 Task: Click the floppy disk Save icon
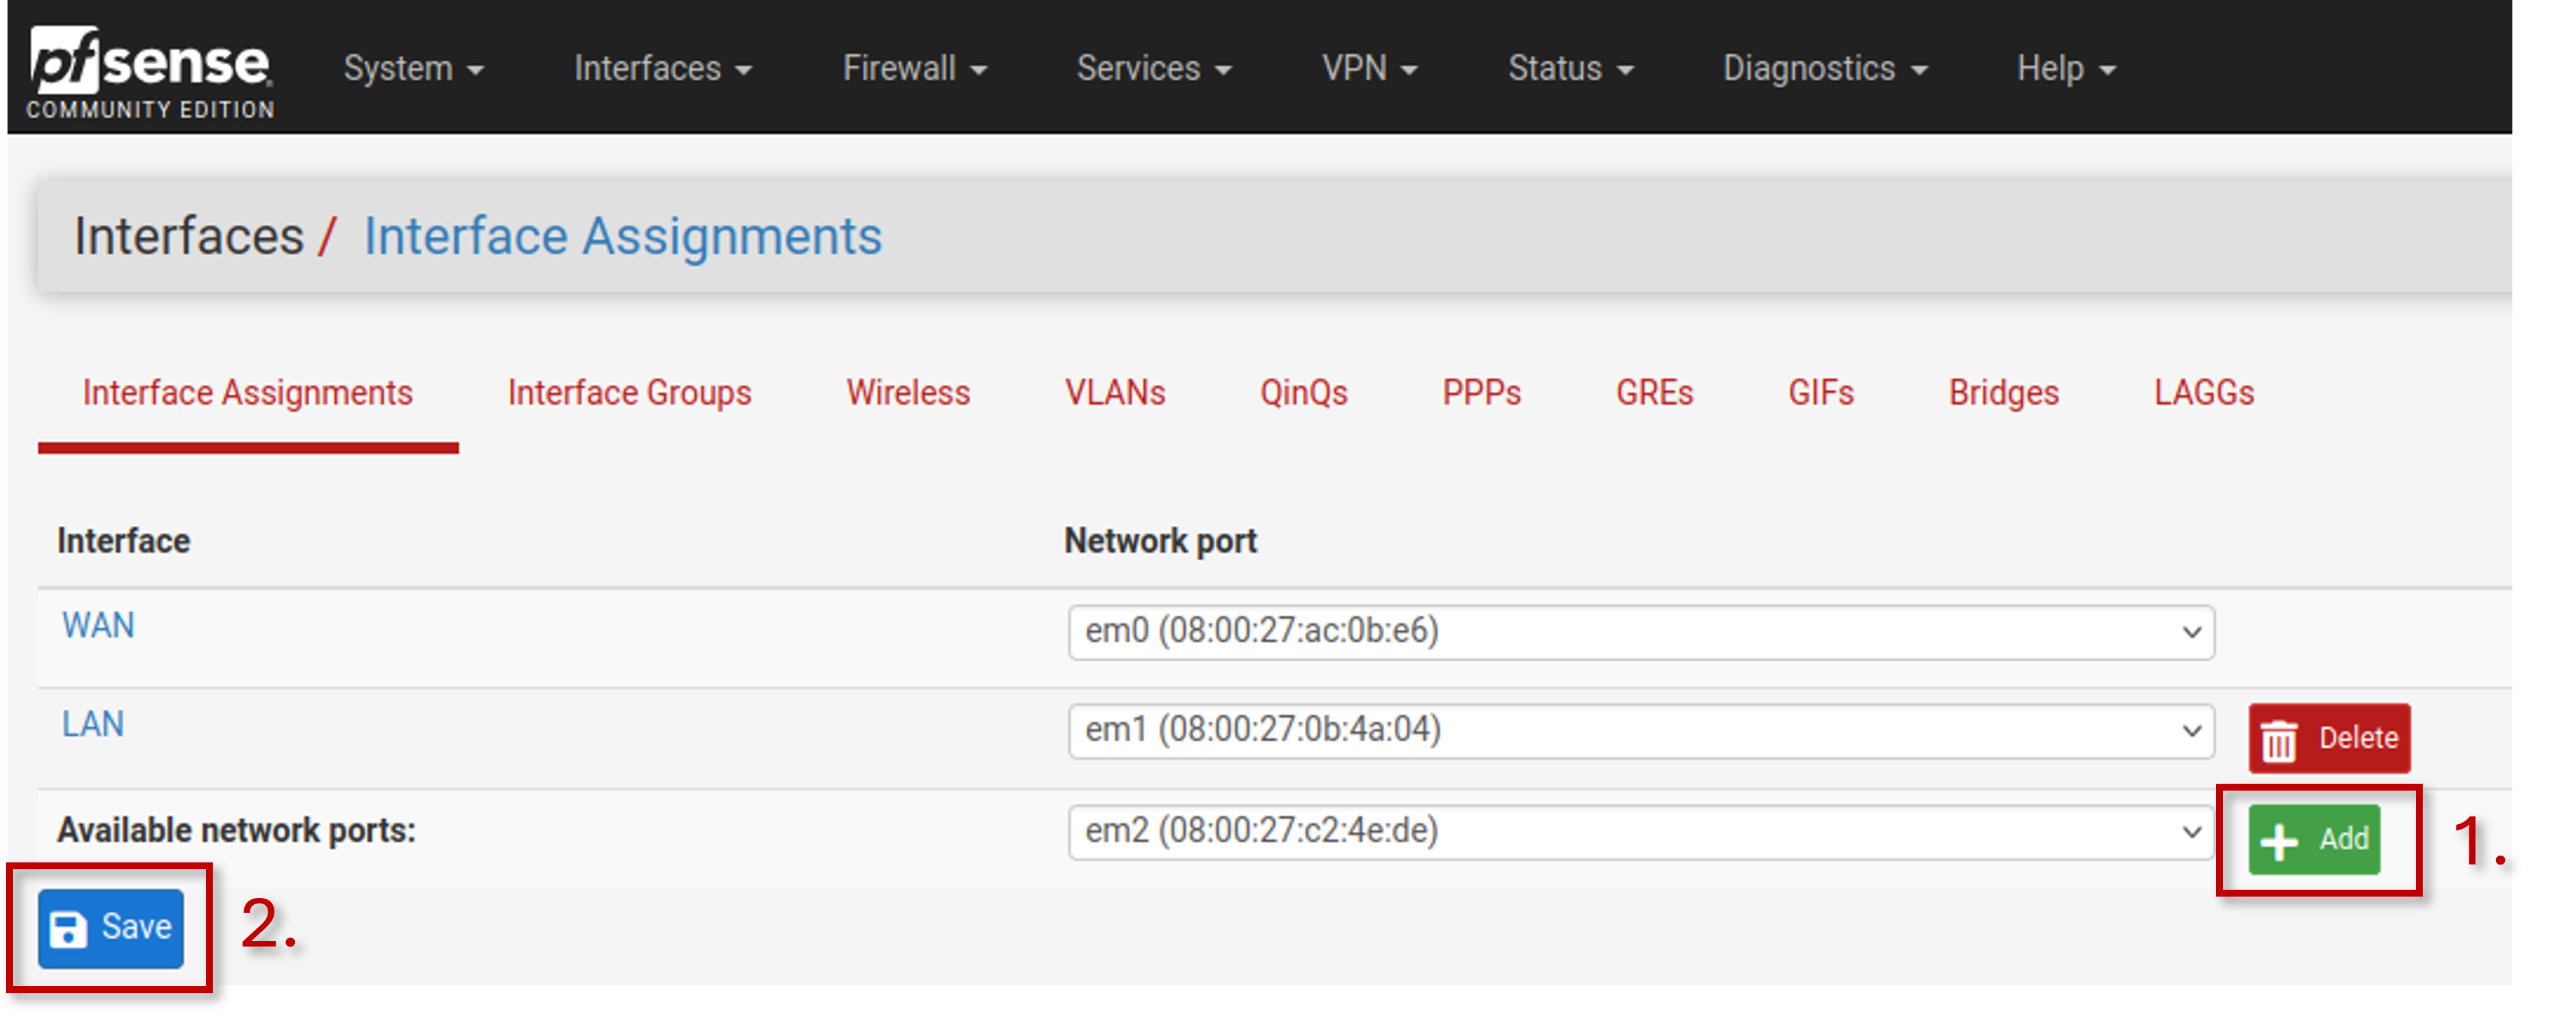pos(68,929)
